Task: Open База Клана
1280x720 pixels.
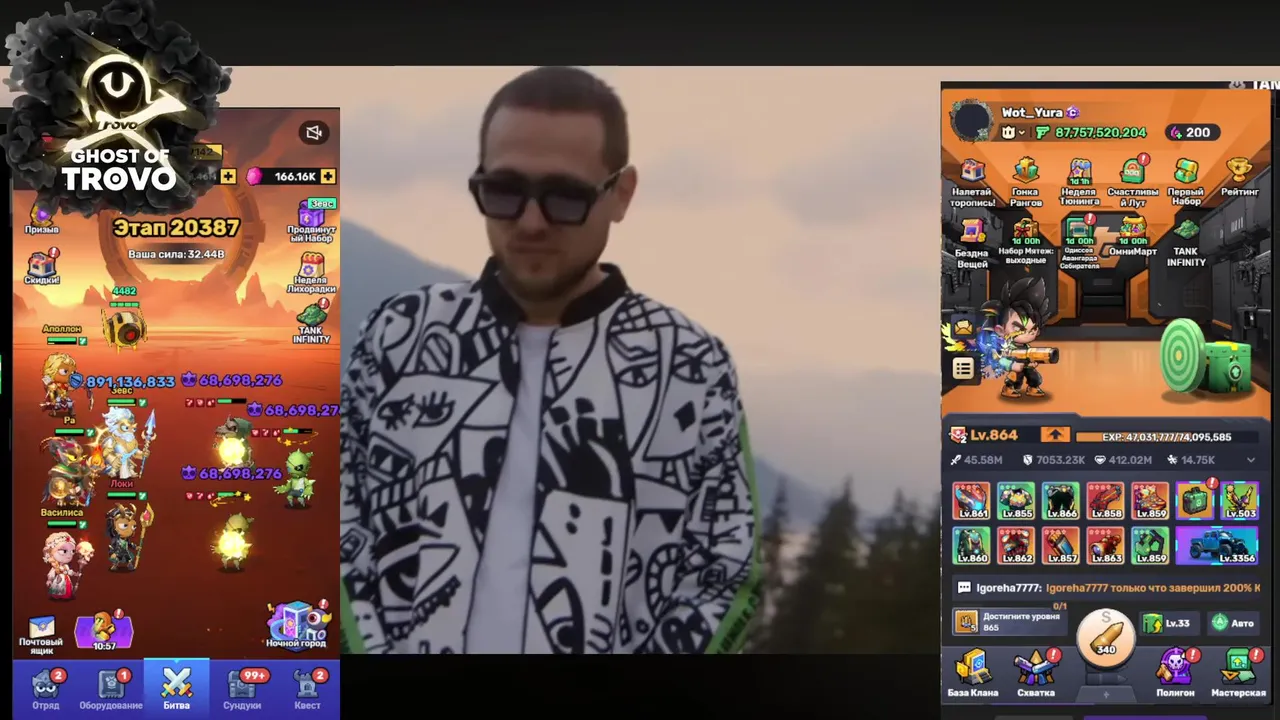Action: pos(972,674)
